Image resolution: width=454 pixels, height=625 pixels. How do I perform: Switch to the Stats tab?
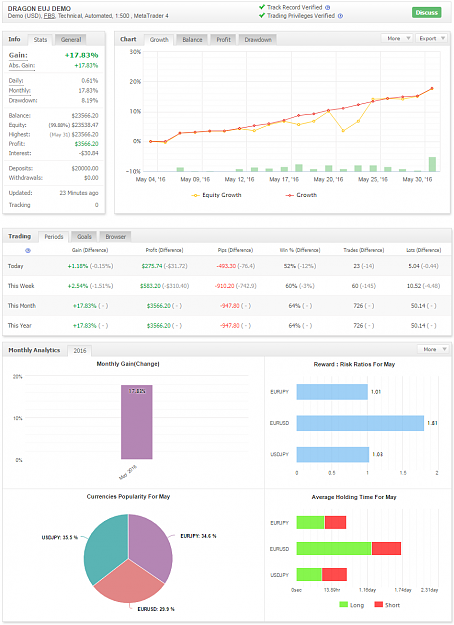tap(40, 39)
